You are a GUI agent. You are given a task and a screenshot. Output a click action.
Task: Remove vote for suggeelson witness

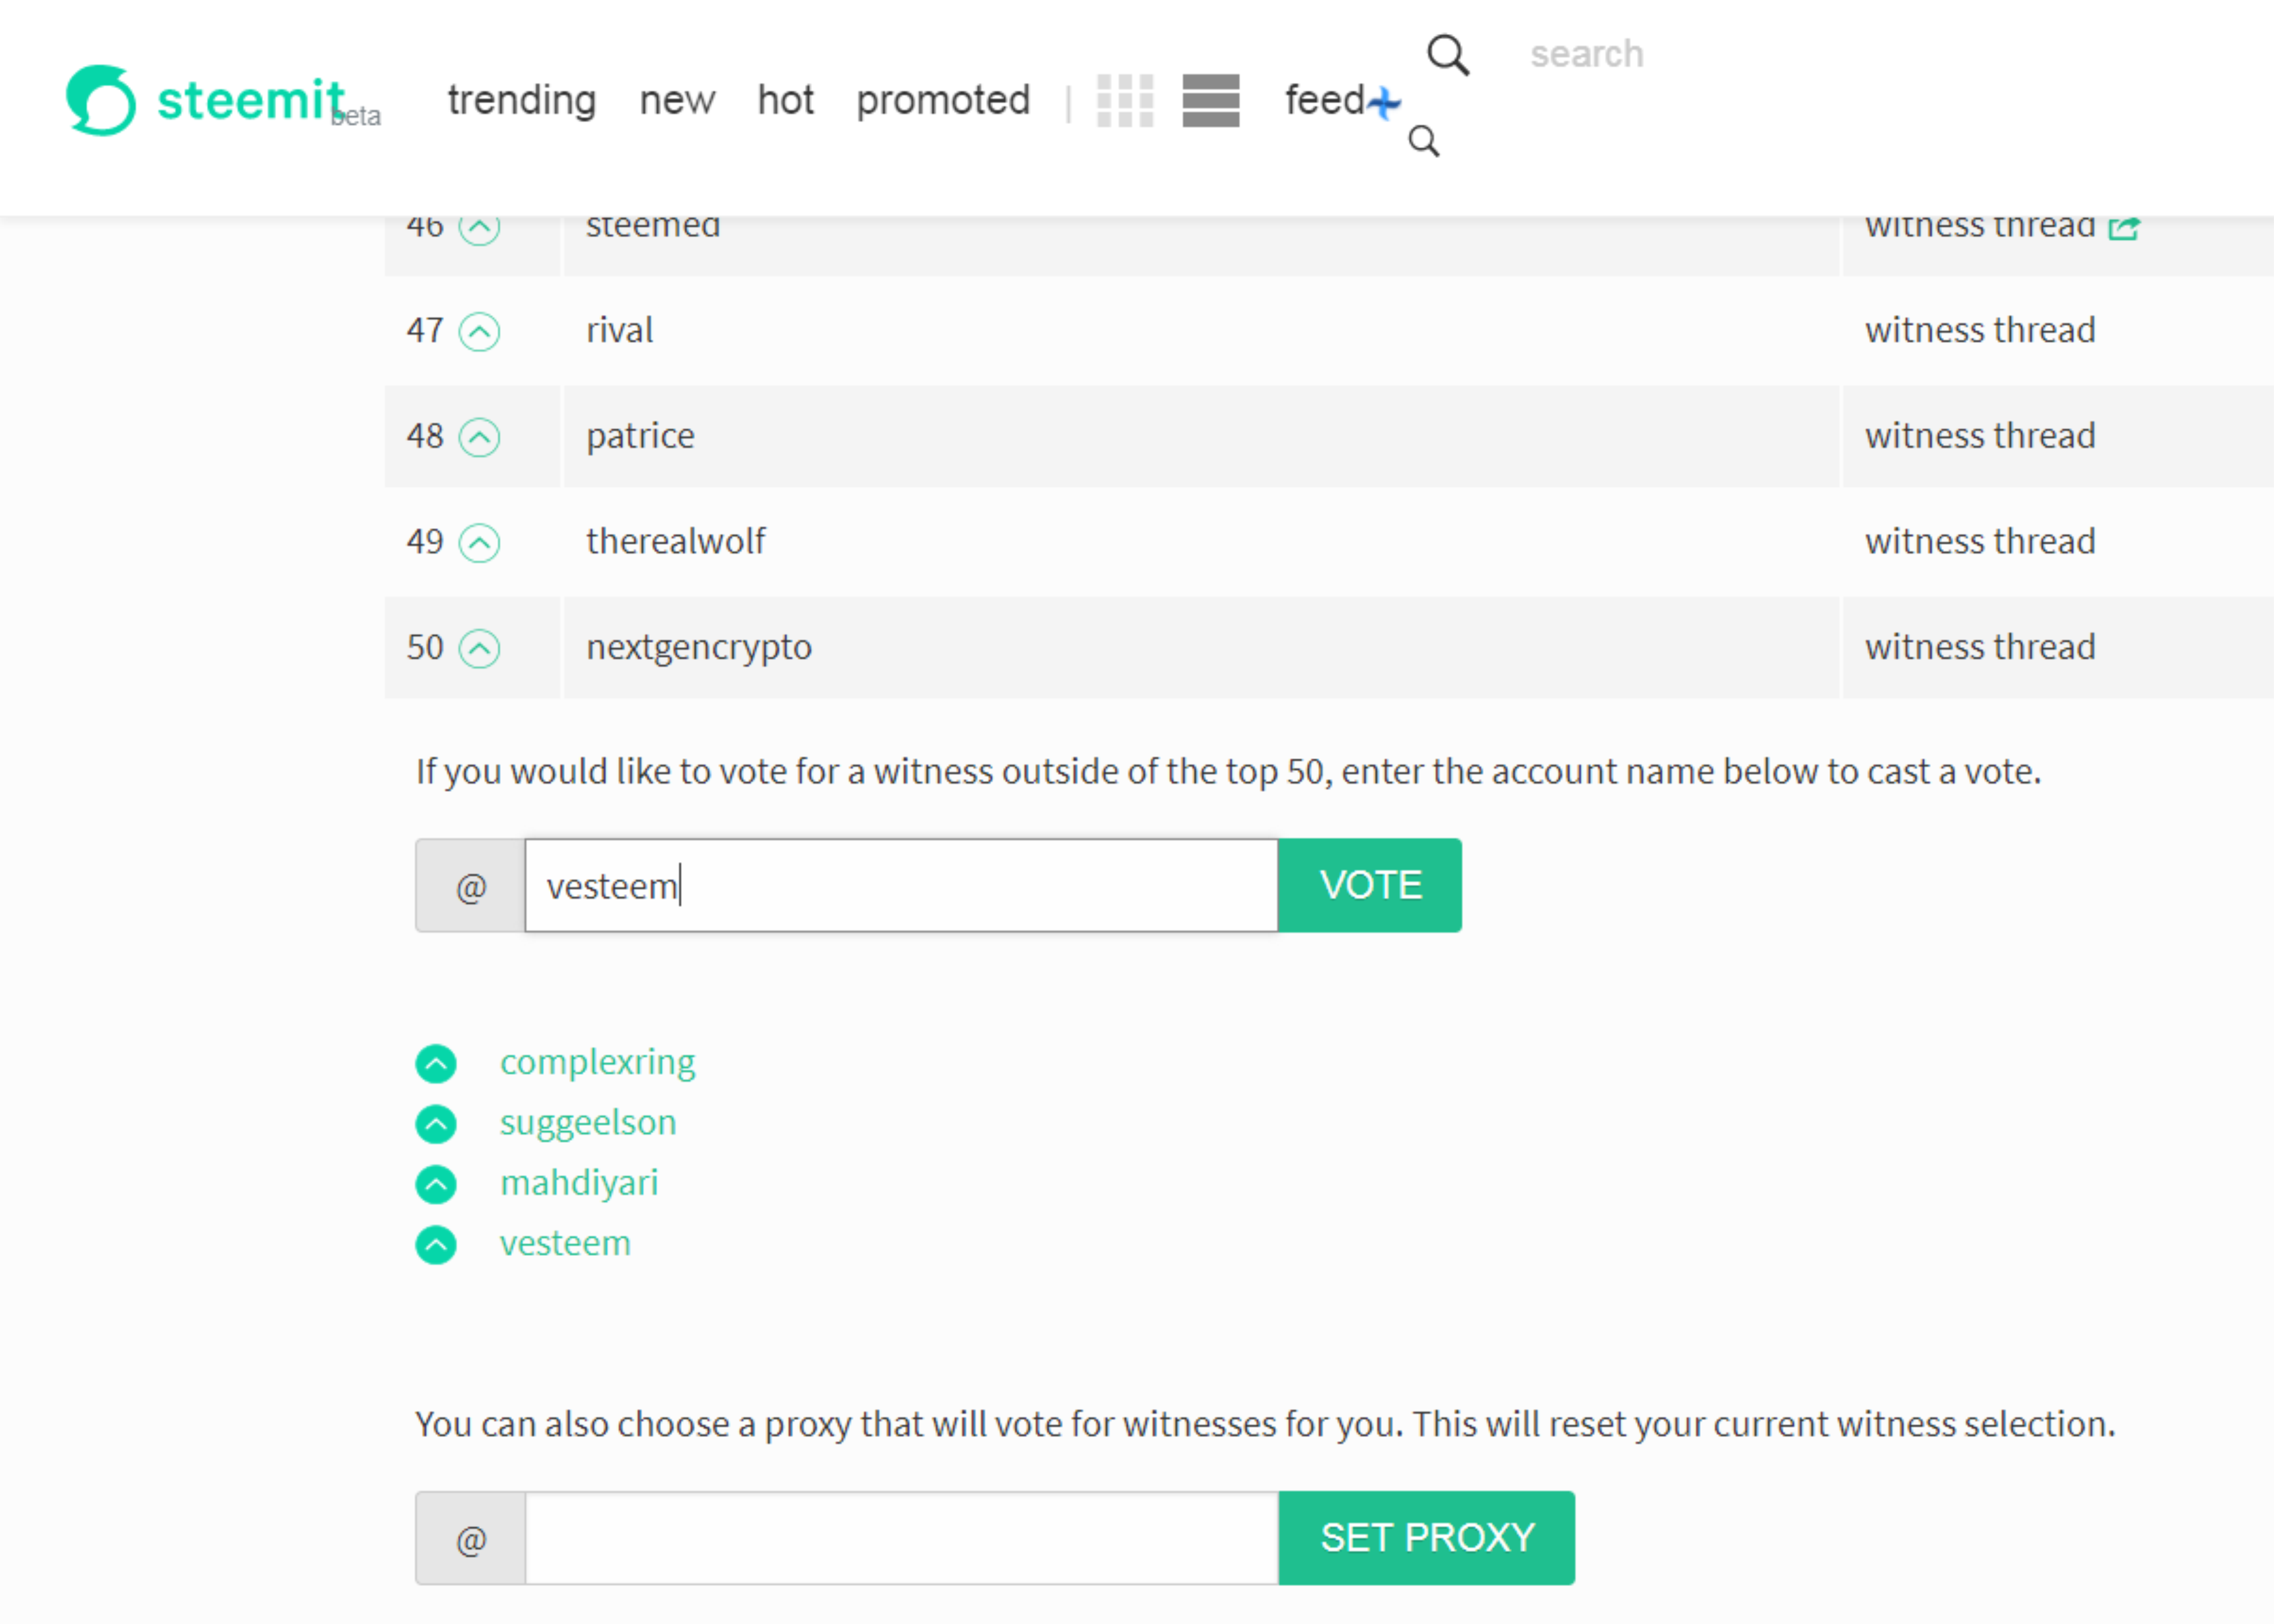click(436, 1124)
